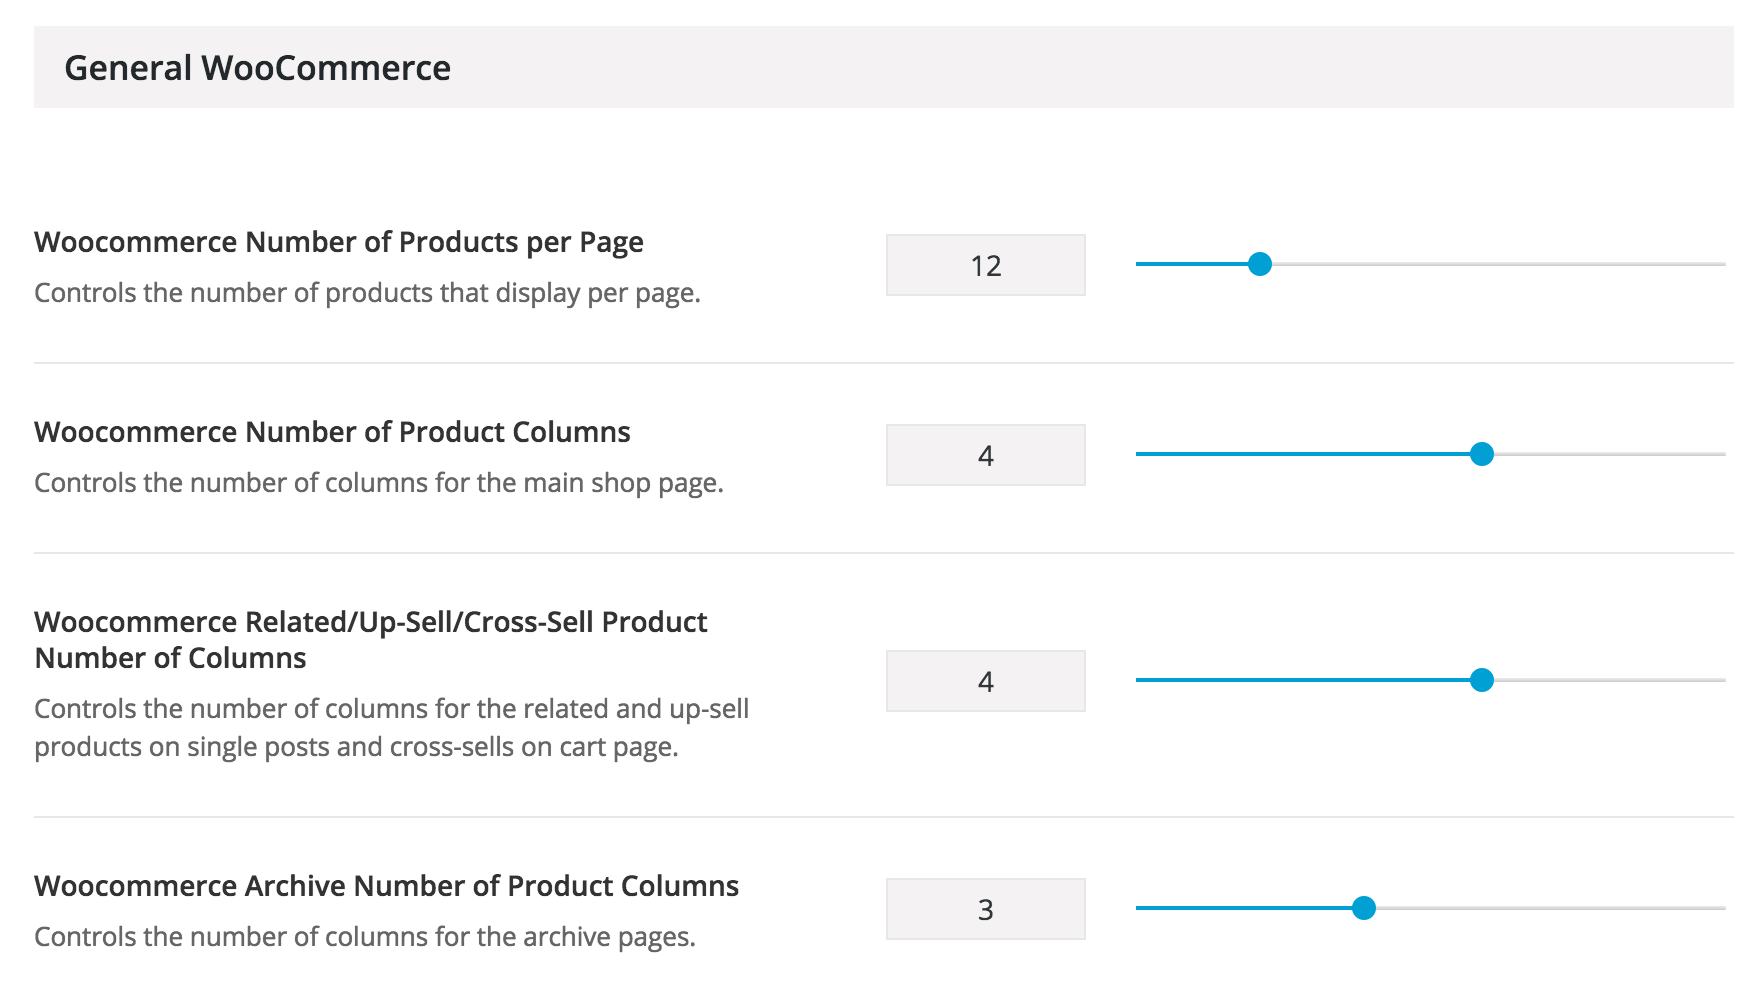Click the 'columns for the main shop page' description
1762x986 pixels.
(x=379, y=483)
